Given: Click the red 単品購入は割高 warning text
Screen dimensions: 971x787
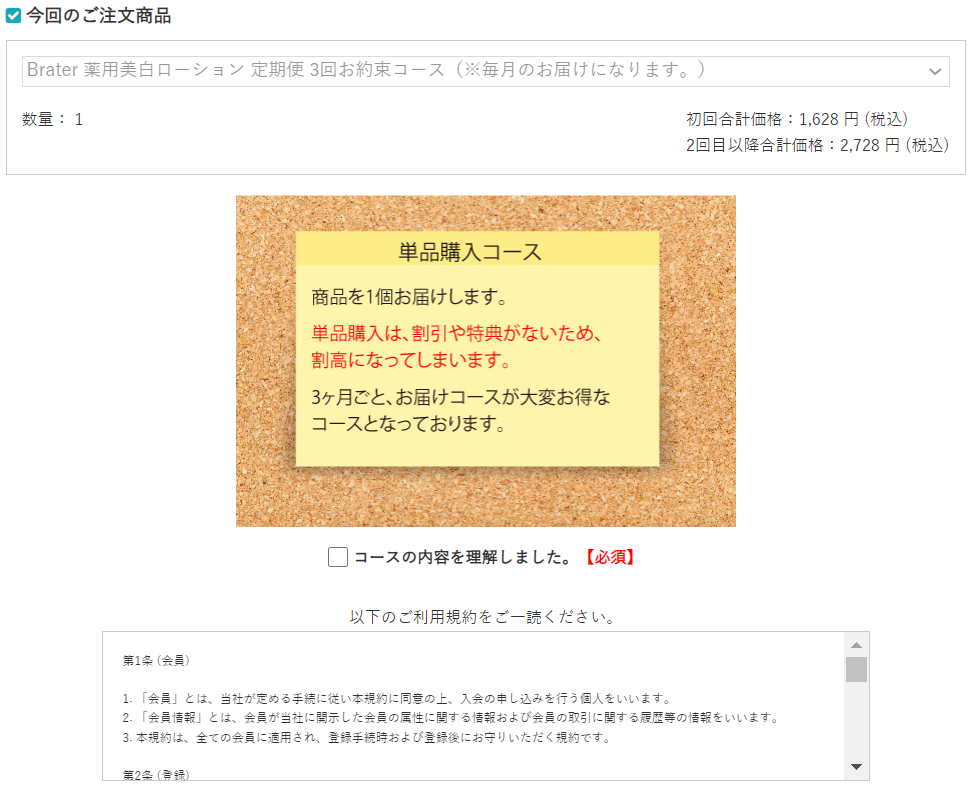Looking at the screenshot, I should click(456, 346).
